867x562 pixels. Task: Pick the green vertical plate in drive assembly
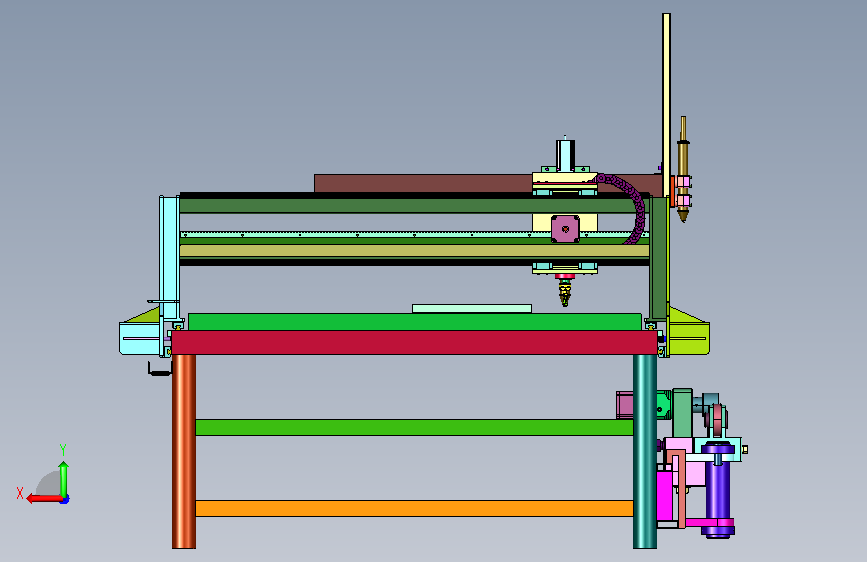pyautogui.click(x=682, y=413)
